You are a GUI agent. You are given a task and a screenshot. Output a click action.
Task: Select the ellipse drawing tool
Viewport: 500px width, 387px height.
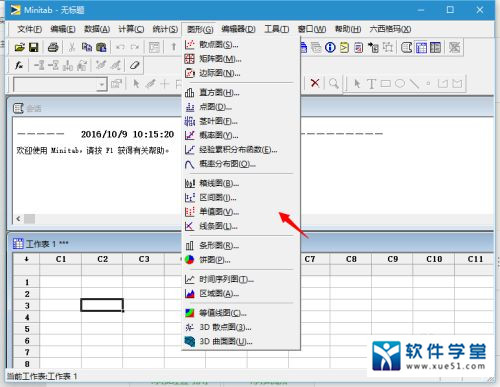[x=400, y=83]
